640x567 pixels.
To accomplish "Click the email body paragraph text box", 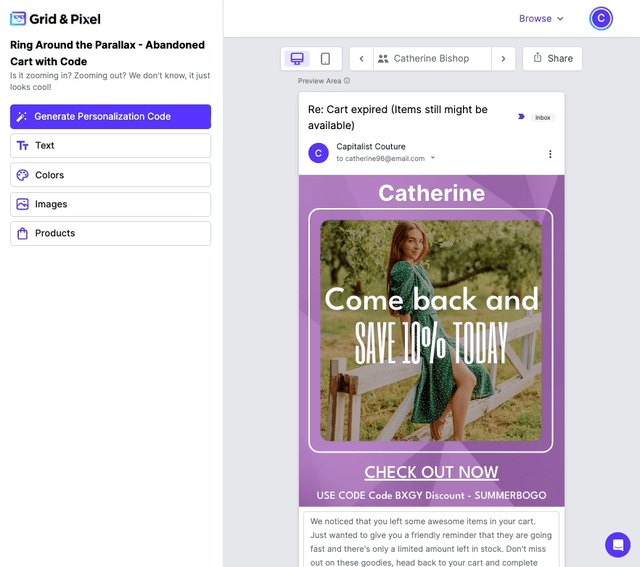I will (x=431, y=540).
